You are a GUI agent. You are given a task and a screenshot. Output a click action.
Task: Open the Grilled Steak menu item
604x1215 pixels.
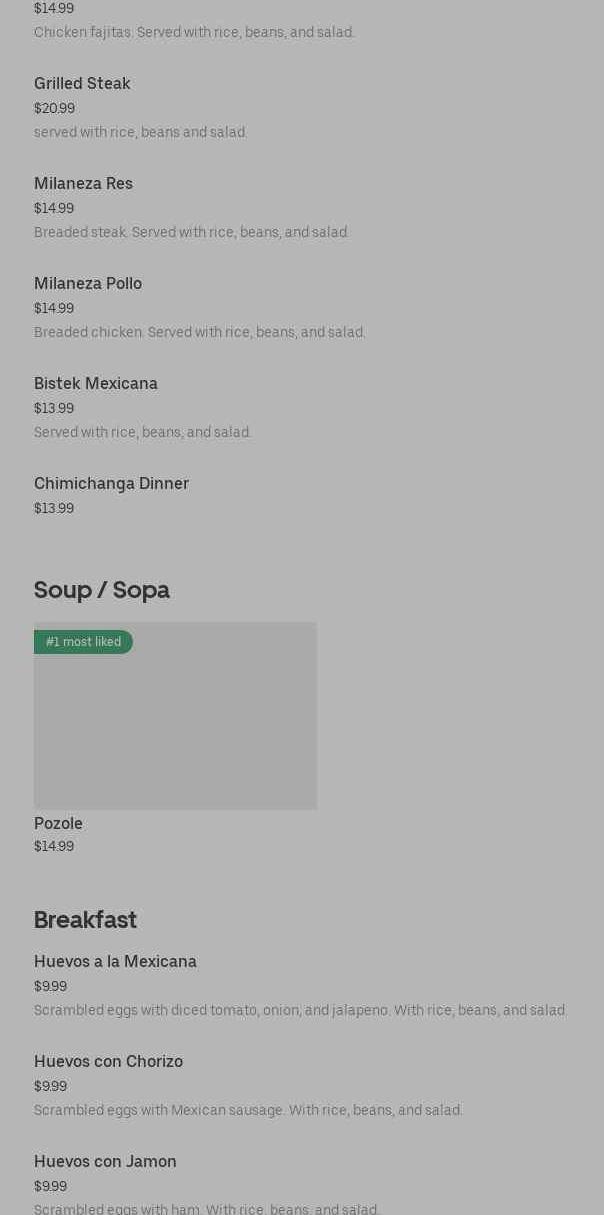82,84
